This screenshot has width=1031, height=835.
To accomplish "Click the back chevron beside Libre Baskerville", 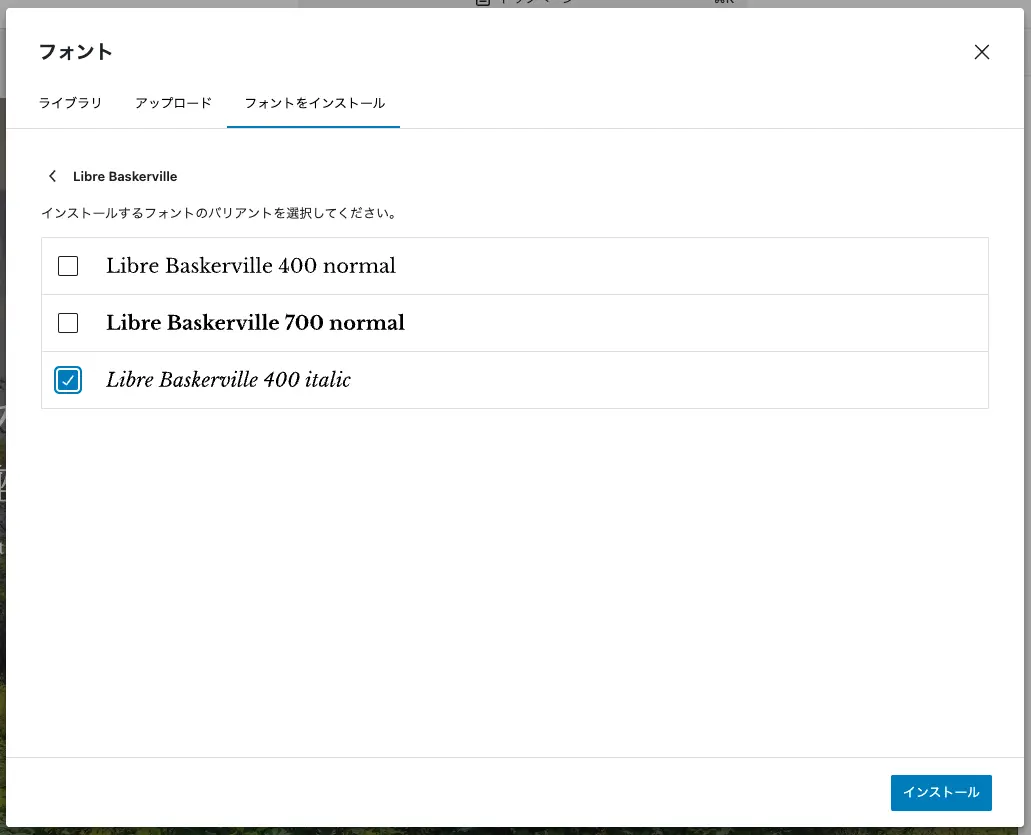I will [52, 176].
